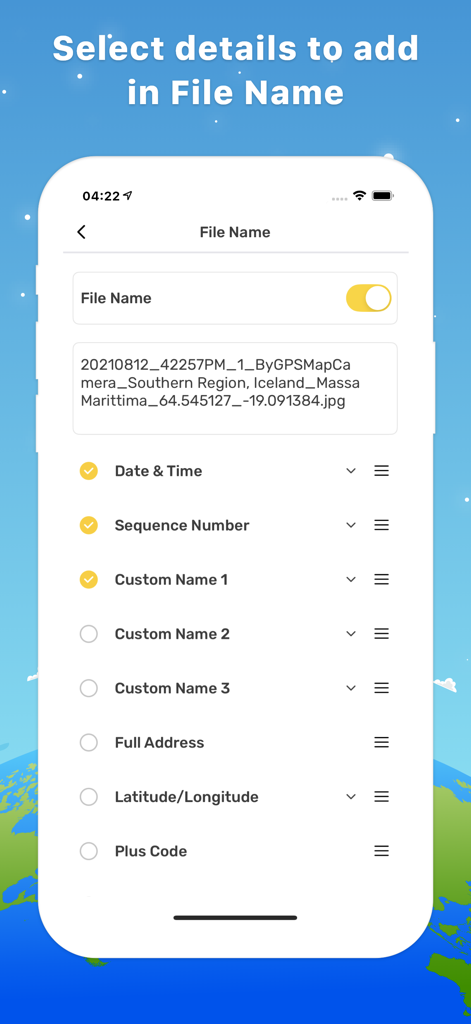Click the Plus Code label
Viewport: 471px width, 1024px height.
click(151, 851)
